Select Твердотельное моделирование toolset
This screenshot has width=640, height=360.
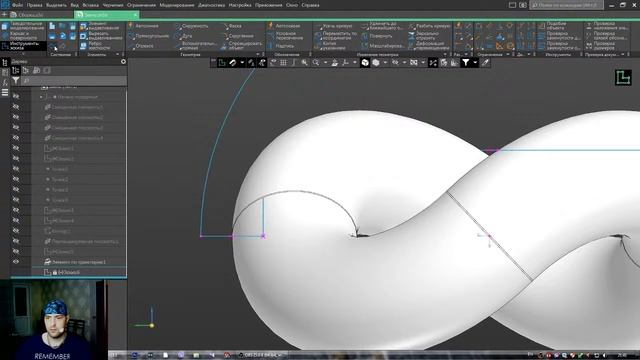coord(23,26)
